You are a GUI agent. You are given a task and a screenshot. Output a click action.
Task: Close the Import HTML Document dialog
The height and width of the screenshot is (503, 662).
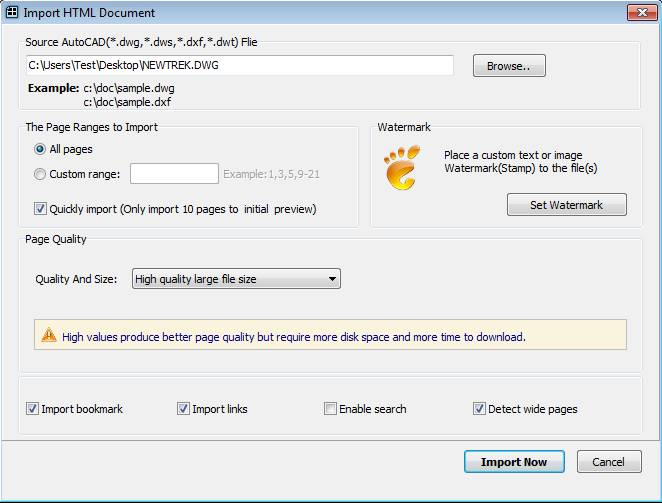click(641, 13)
